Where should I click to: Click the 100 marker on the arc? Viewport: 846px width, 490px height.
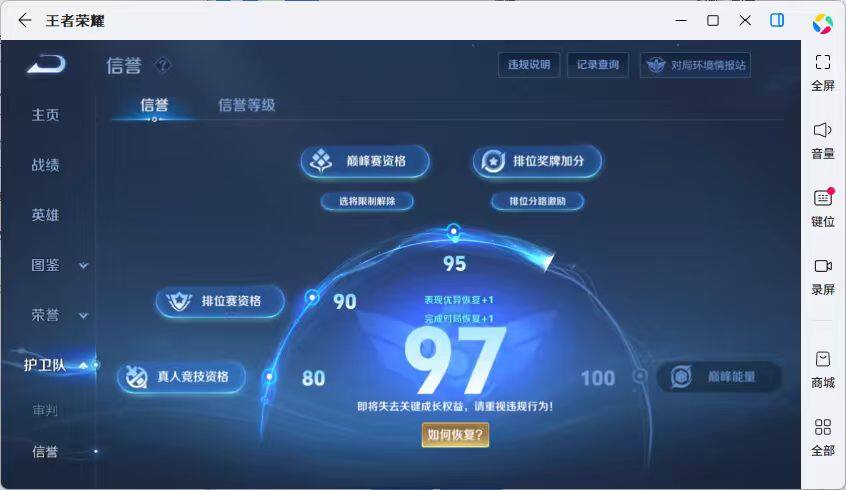pos(639,376)
